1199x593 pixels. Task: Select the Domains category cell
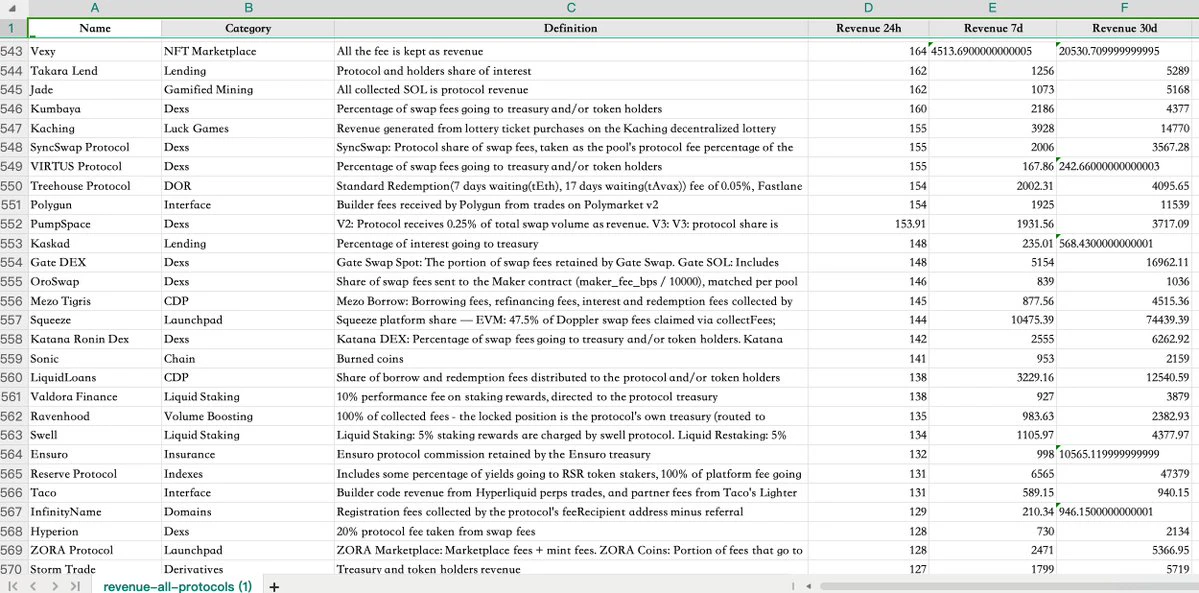point(248,512)
